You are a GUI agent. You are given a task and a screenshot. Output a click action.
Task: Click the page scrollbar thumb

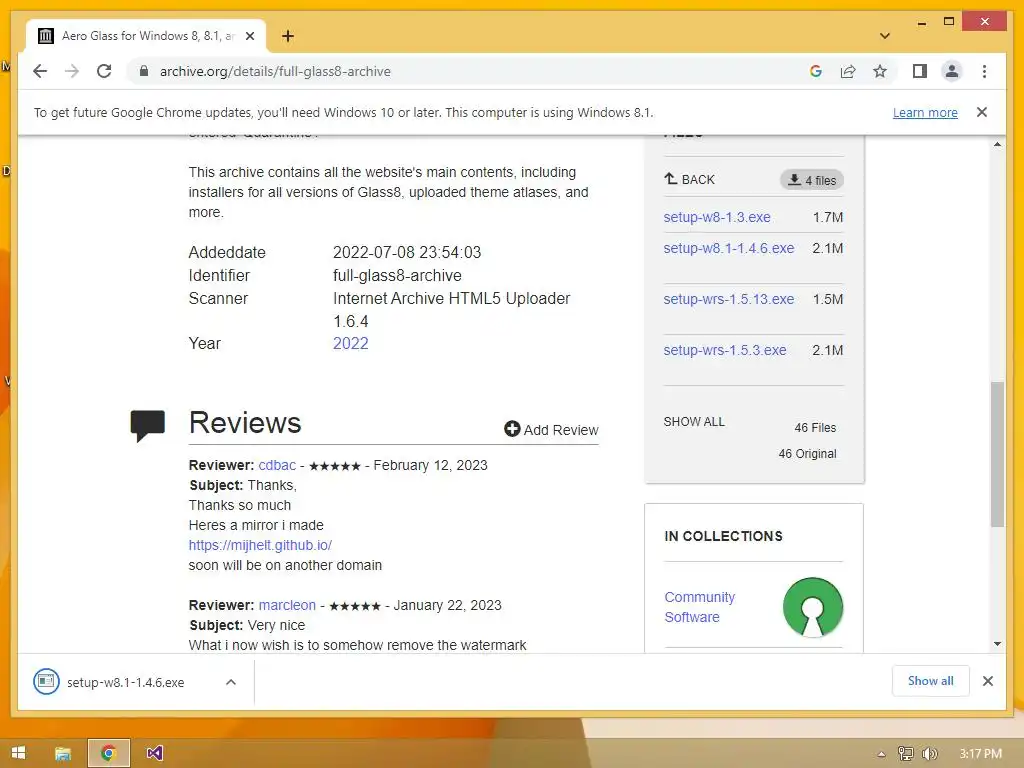click(x=997, y=455)
